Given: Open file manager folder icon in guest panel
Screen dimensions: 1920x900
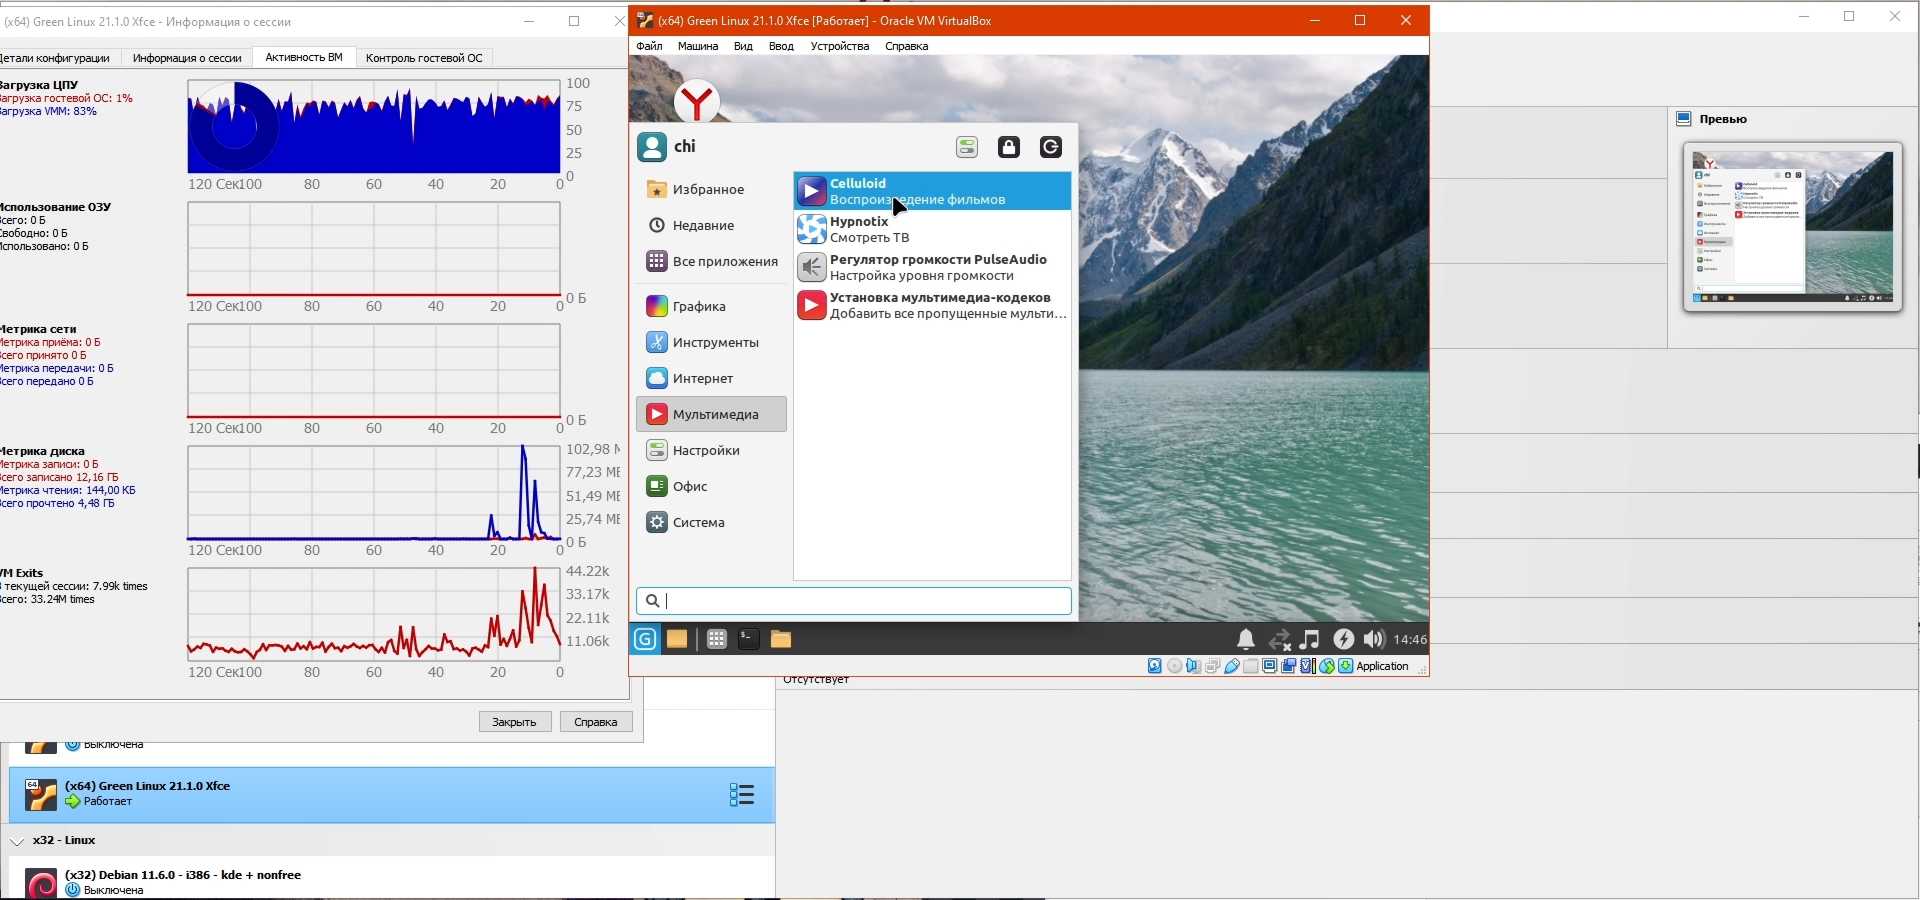Looking at the screenshot, I should [781, 639].
